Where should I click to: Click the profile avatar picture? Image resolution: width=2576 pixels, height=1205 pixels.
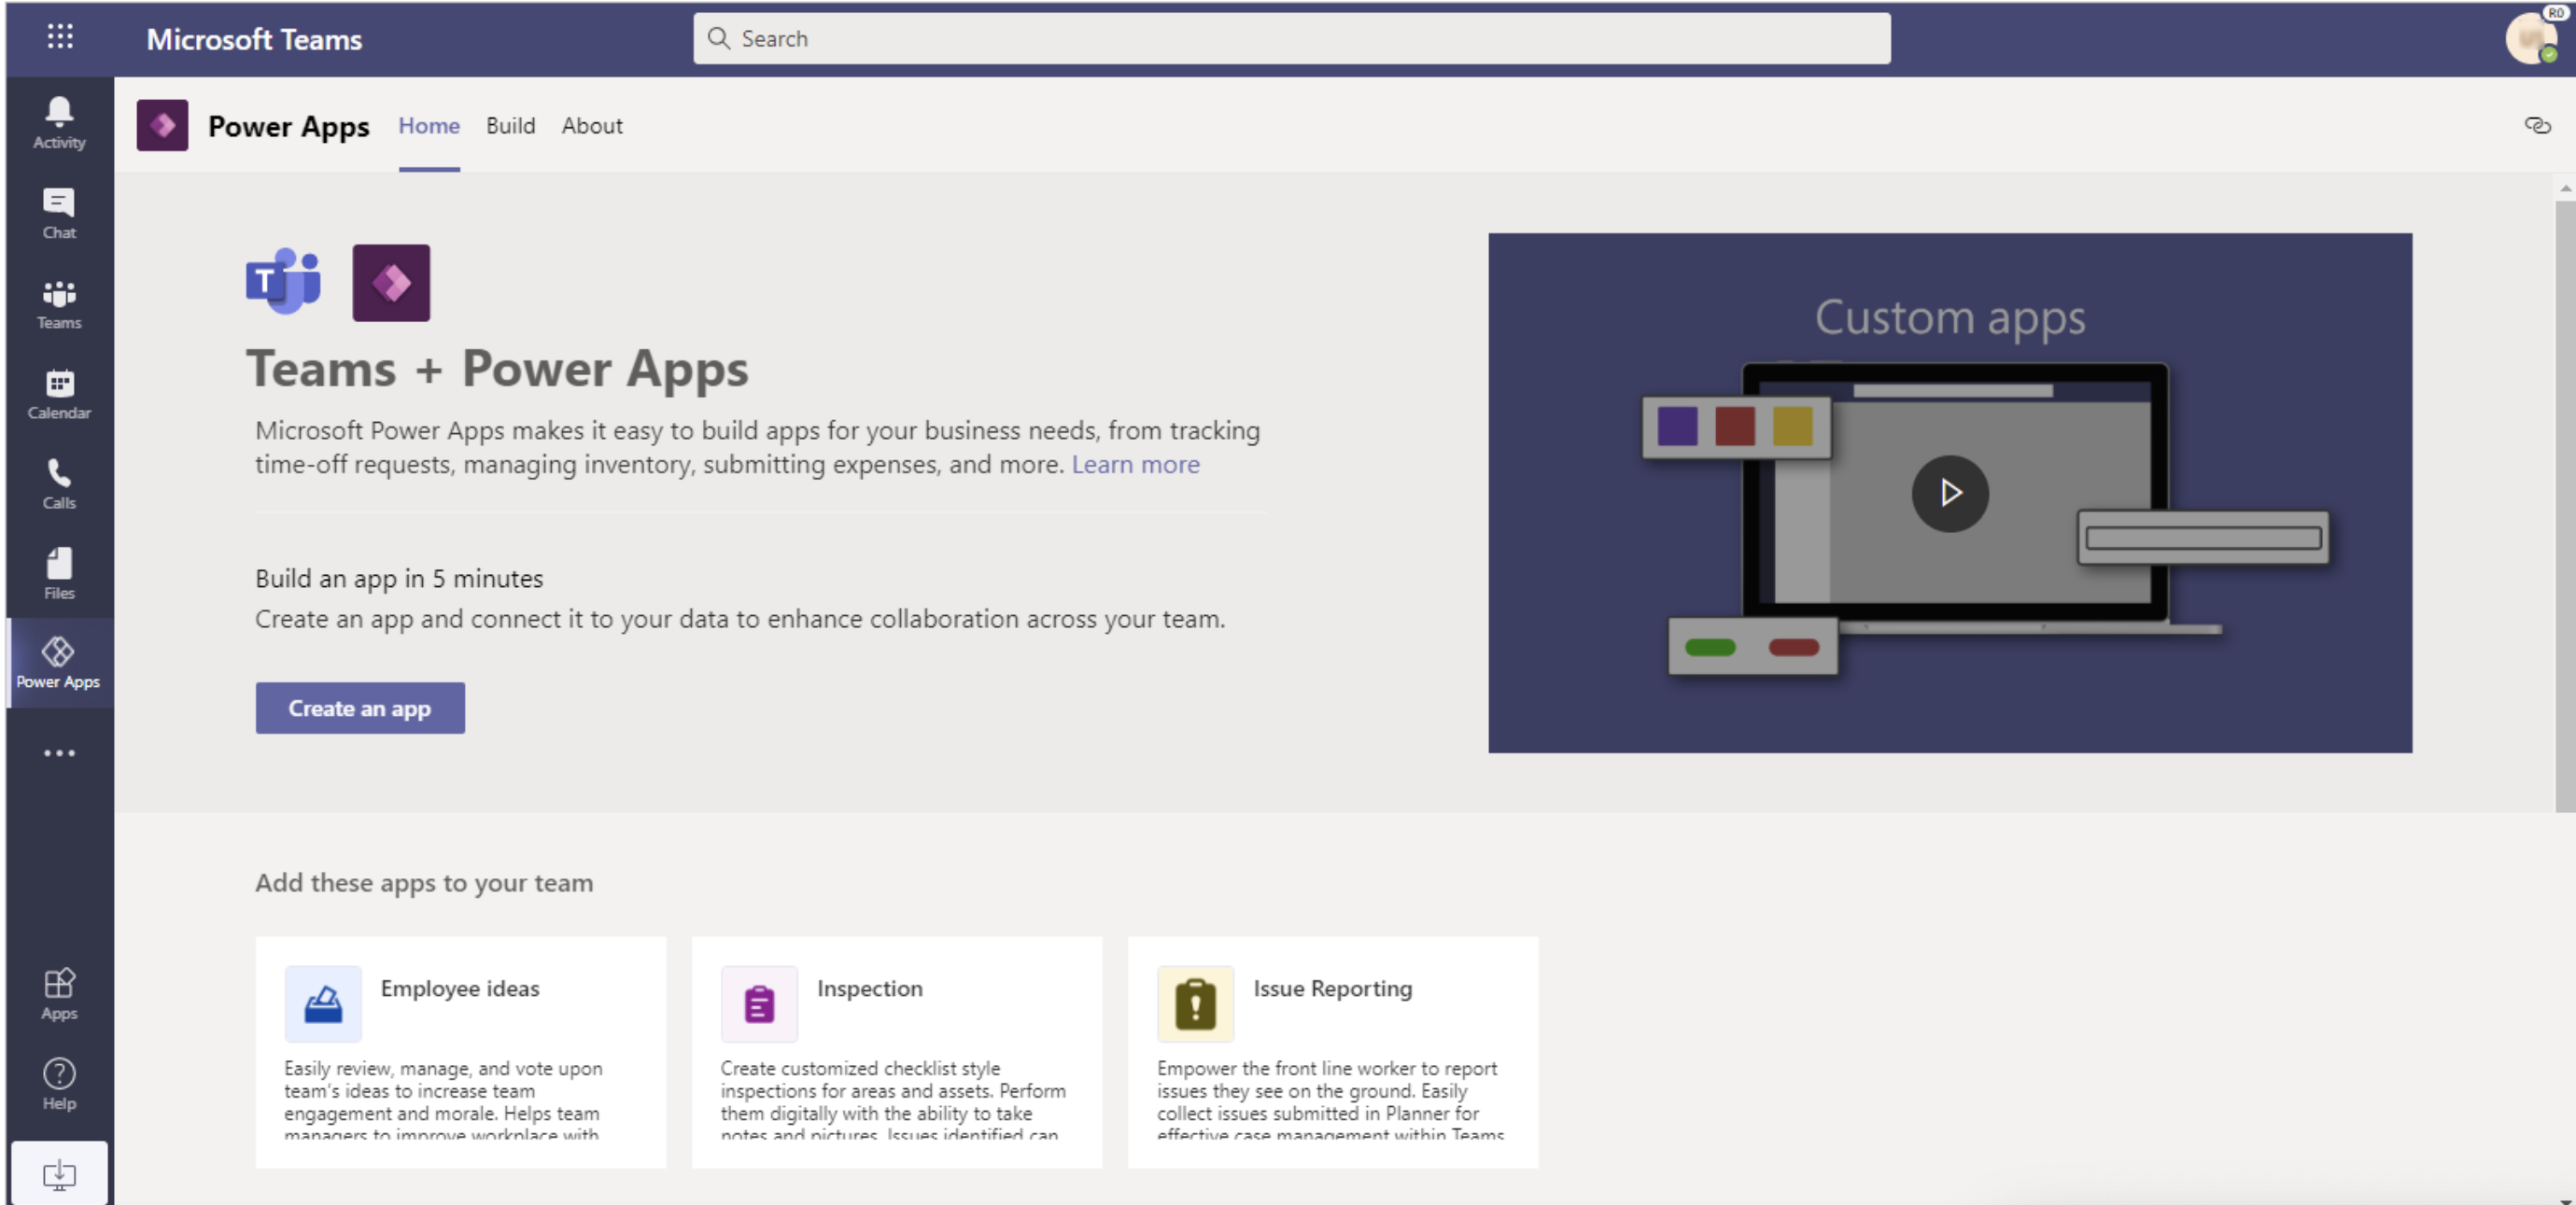[2531, 38]
